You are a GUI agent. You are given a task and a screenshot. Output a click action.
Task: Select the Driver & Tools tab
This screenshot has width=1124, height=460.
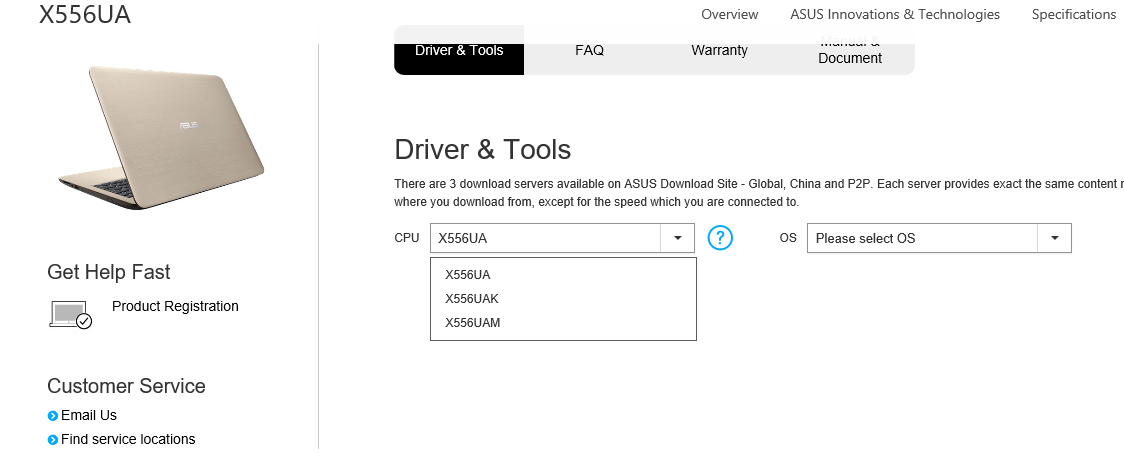459,51
